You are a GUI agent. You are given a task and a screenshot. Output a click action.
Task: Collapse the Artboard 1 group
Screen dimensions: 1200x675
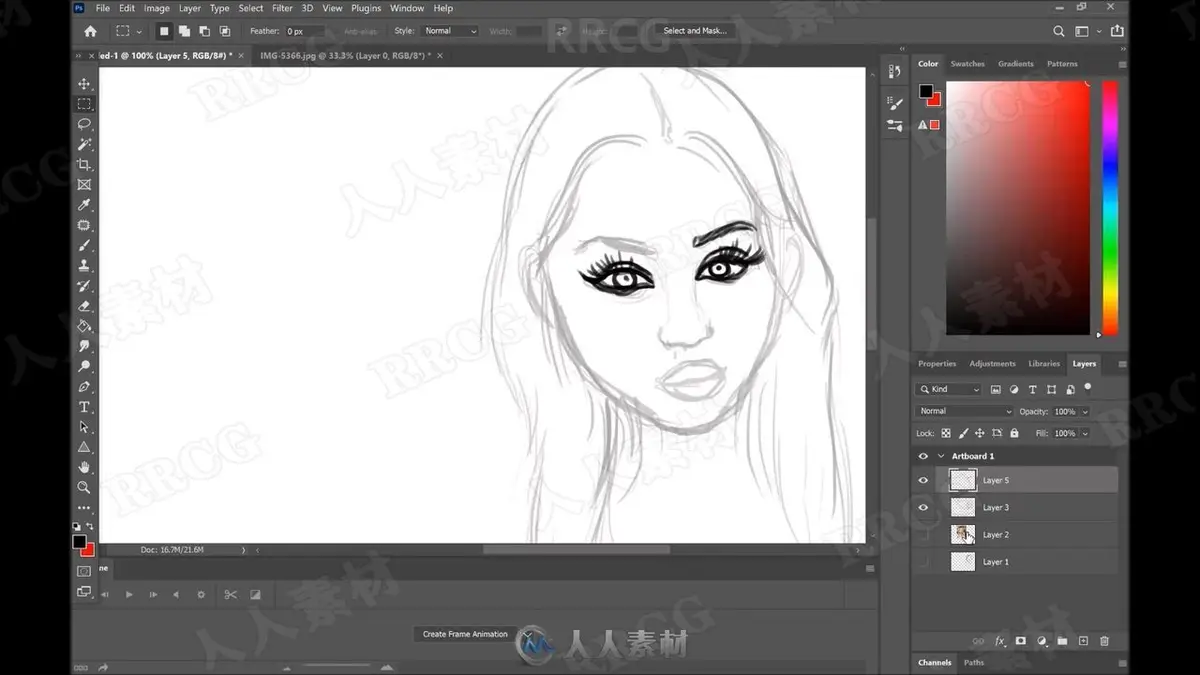pos(941,456)
